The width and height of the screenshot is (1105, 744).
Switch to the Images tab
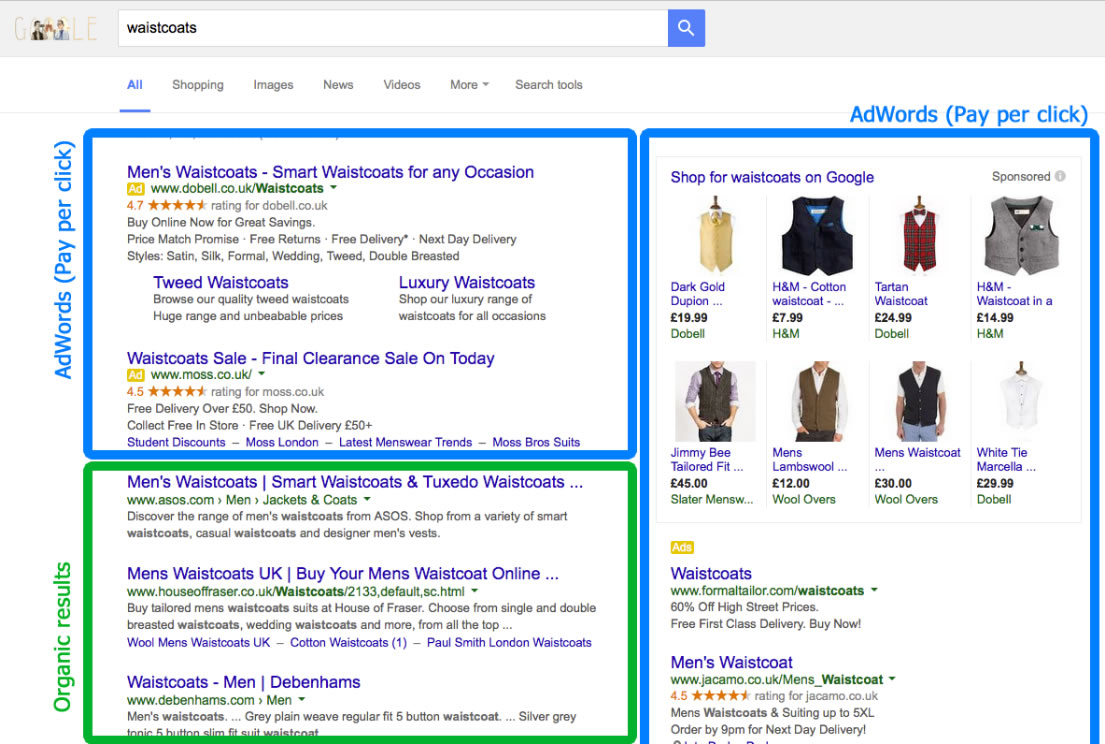[273, 85]
